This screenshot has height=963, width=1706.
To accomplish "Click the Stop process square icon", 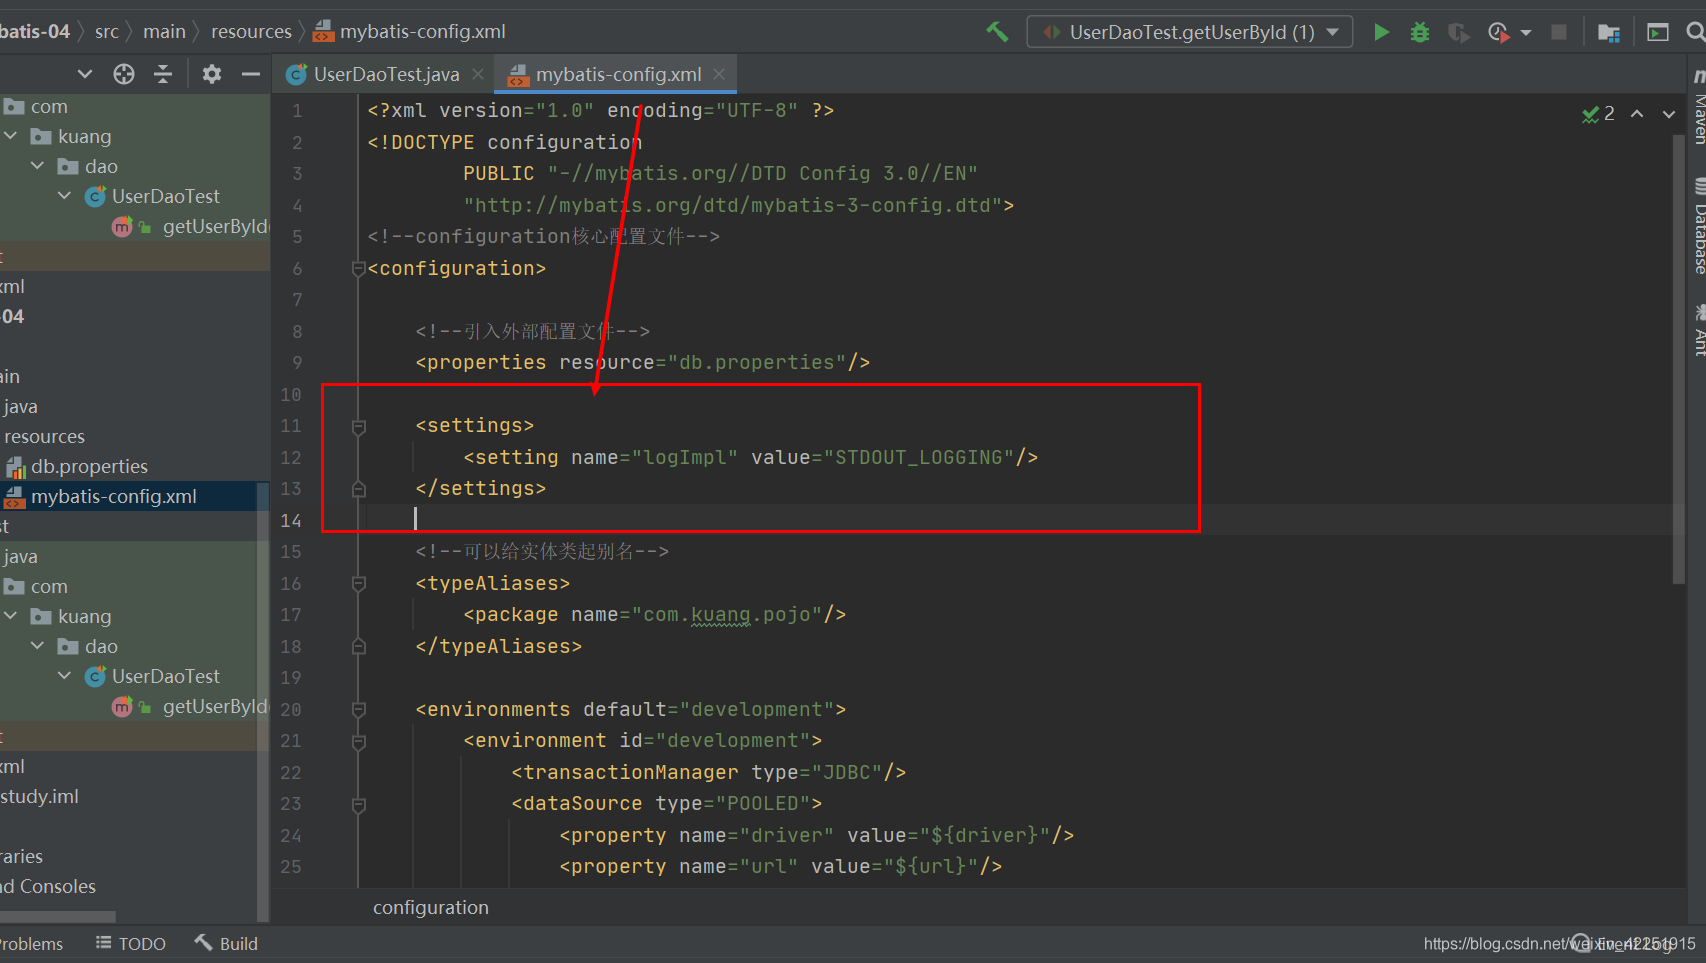I will point(1559,32).
